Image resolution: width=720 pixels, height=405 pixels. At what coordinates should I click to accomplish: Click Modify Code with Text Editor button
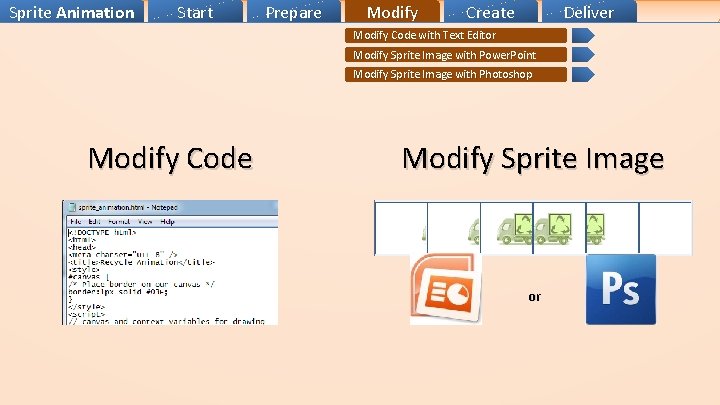456,35
